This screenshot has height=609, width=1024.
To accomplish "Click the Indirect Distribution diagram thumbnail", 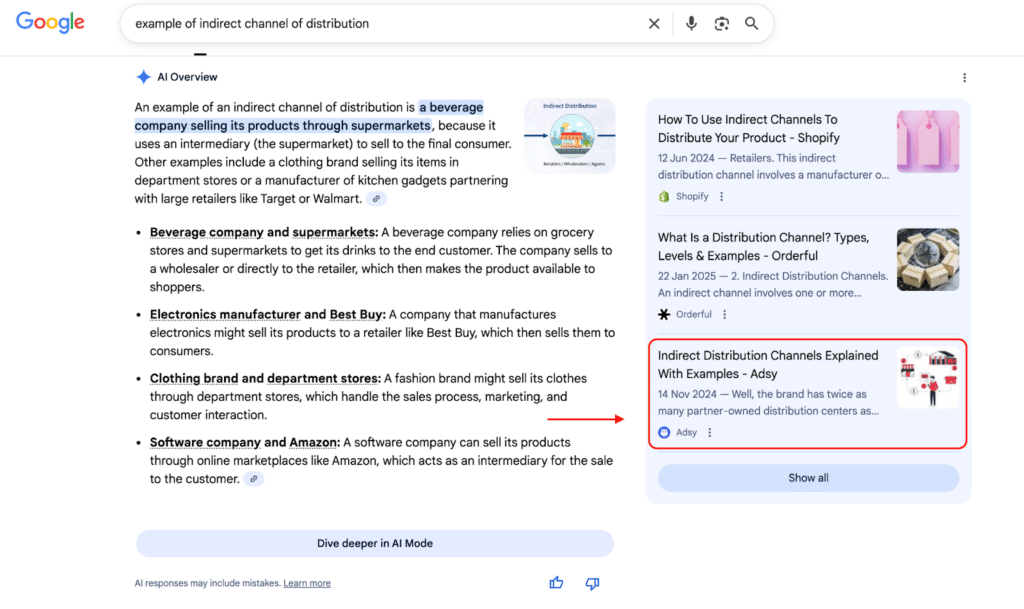I will click(x=569, y=135).
